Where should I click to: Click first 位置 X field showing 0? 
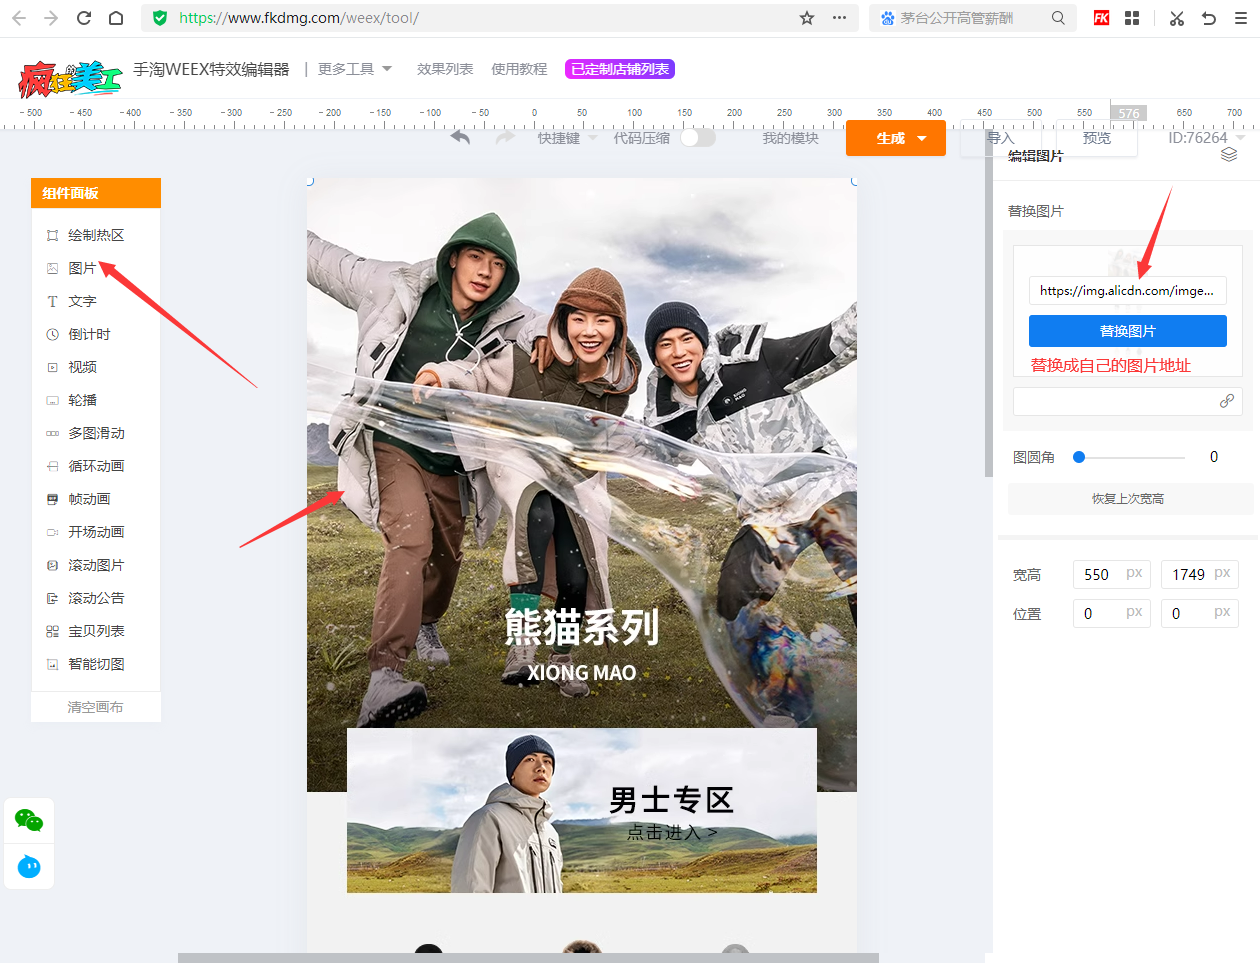coord(1112,613)
